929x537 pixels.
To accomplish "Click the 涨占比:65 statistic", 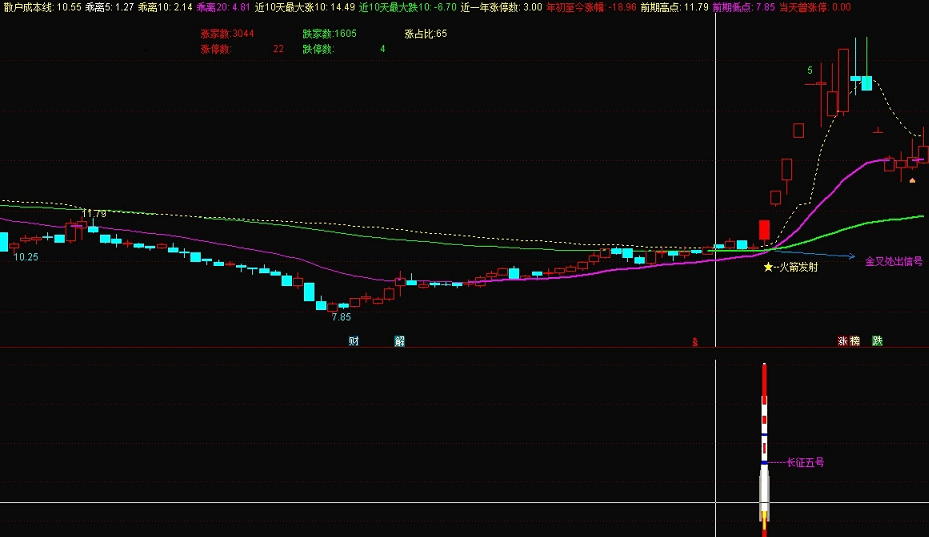I will 425,34.
